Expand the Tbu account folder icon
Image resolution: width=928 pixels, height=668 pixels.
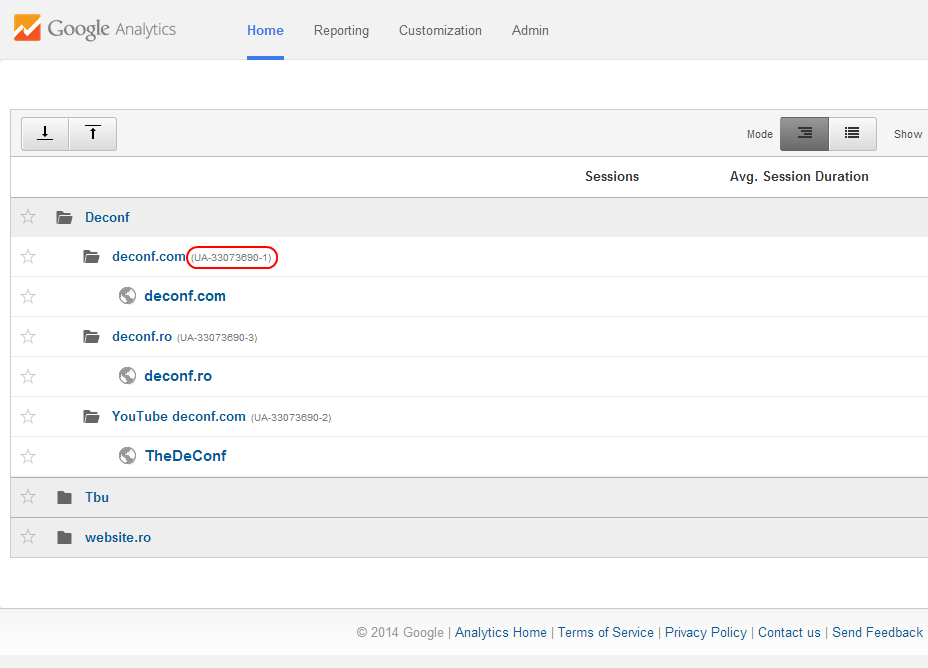point(64,497)
